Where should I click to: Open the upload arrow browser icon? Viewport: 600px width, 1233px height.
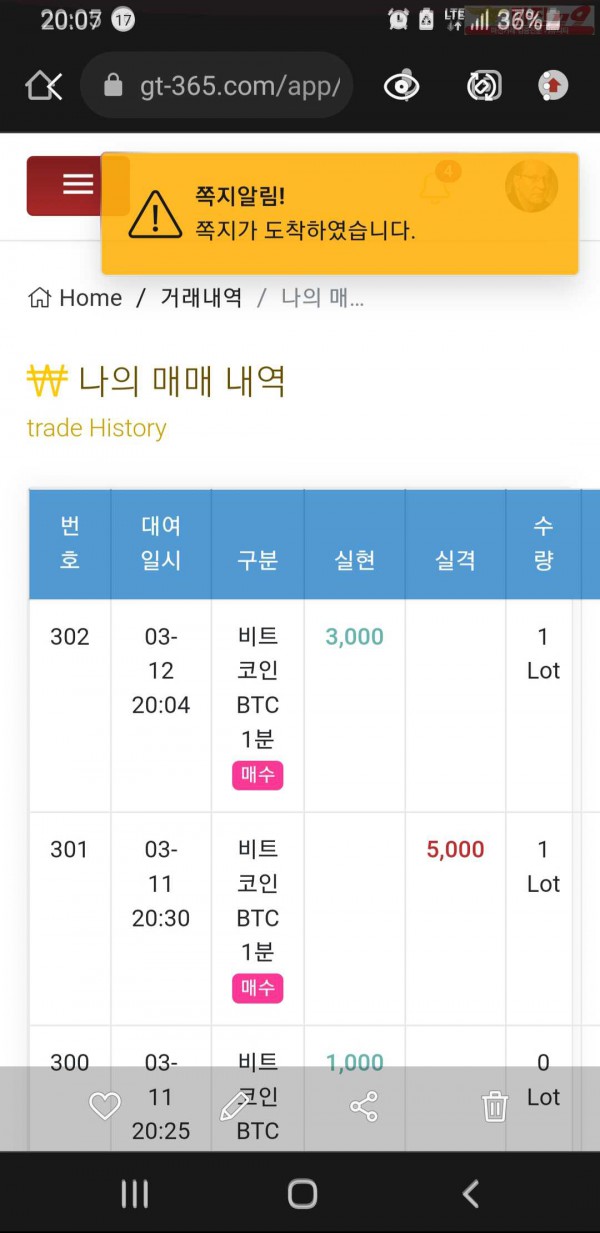[x=553, y=86]
